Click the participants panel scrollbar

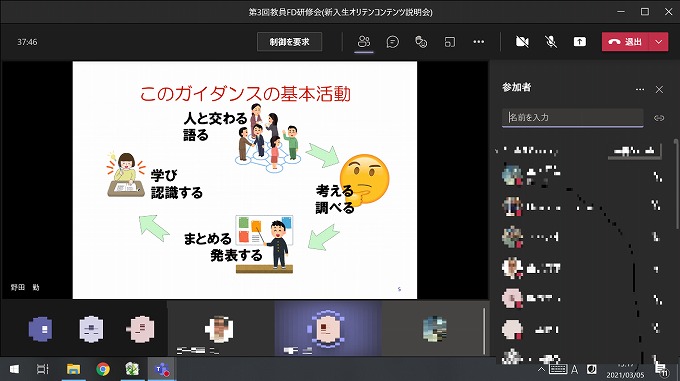(x=676, y=184)
